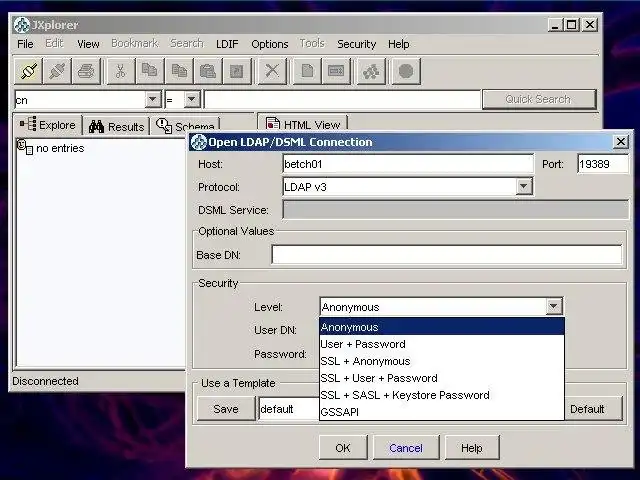Click the template Save button
Viewport: 640px width, 480px height.
click(226, 409)
